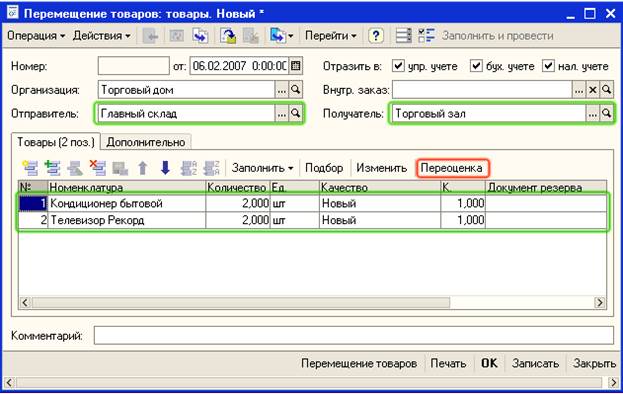Screen dimensions: 623x394
Task: Copy row with green plus icon
Action: click(52, 168)
